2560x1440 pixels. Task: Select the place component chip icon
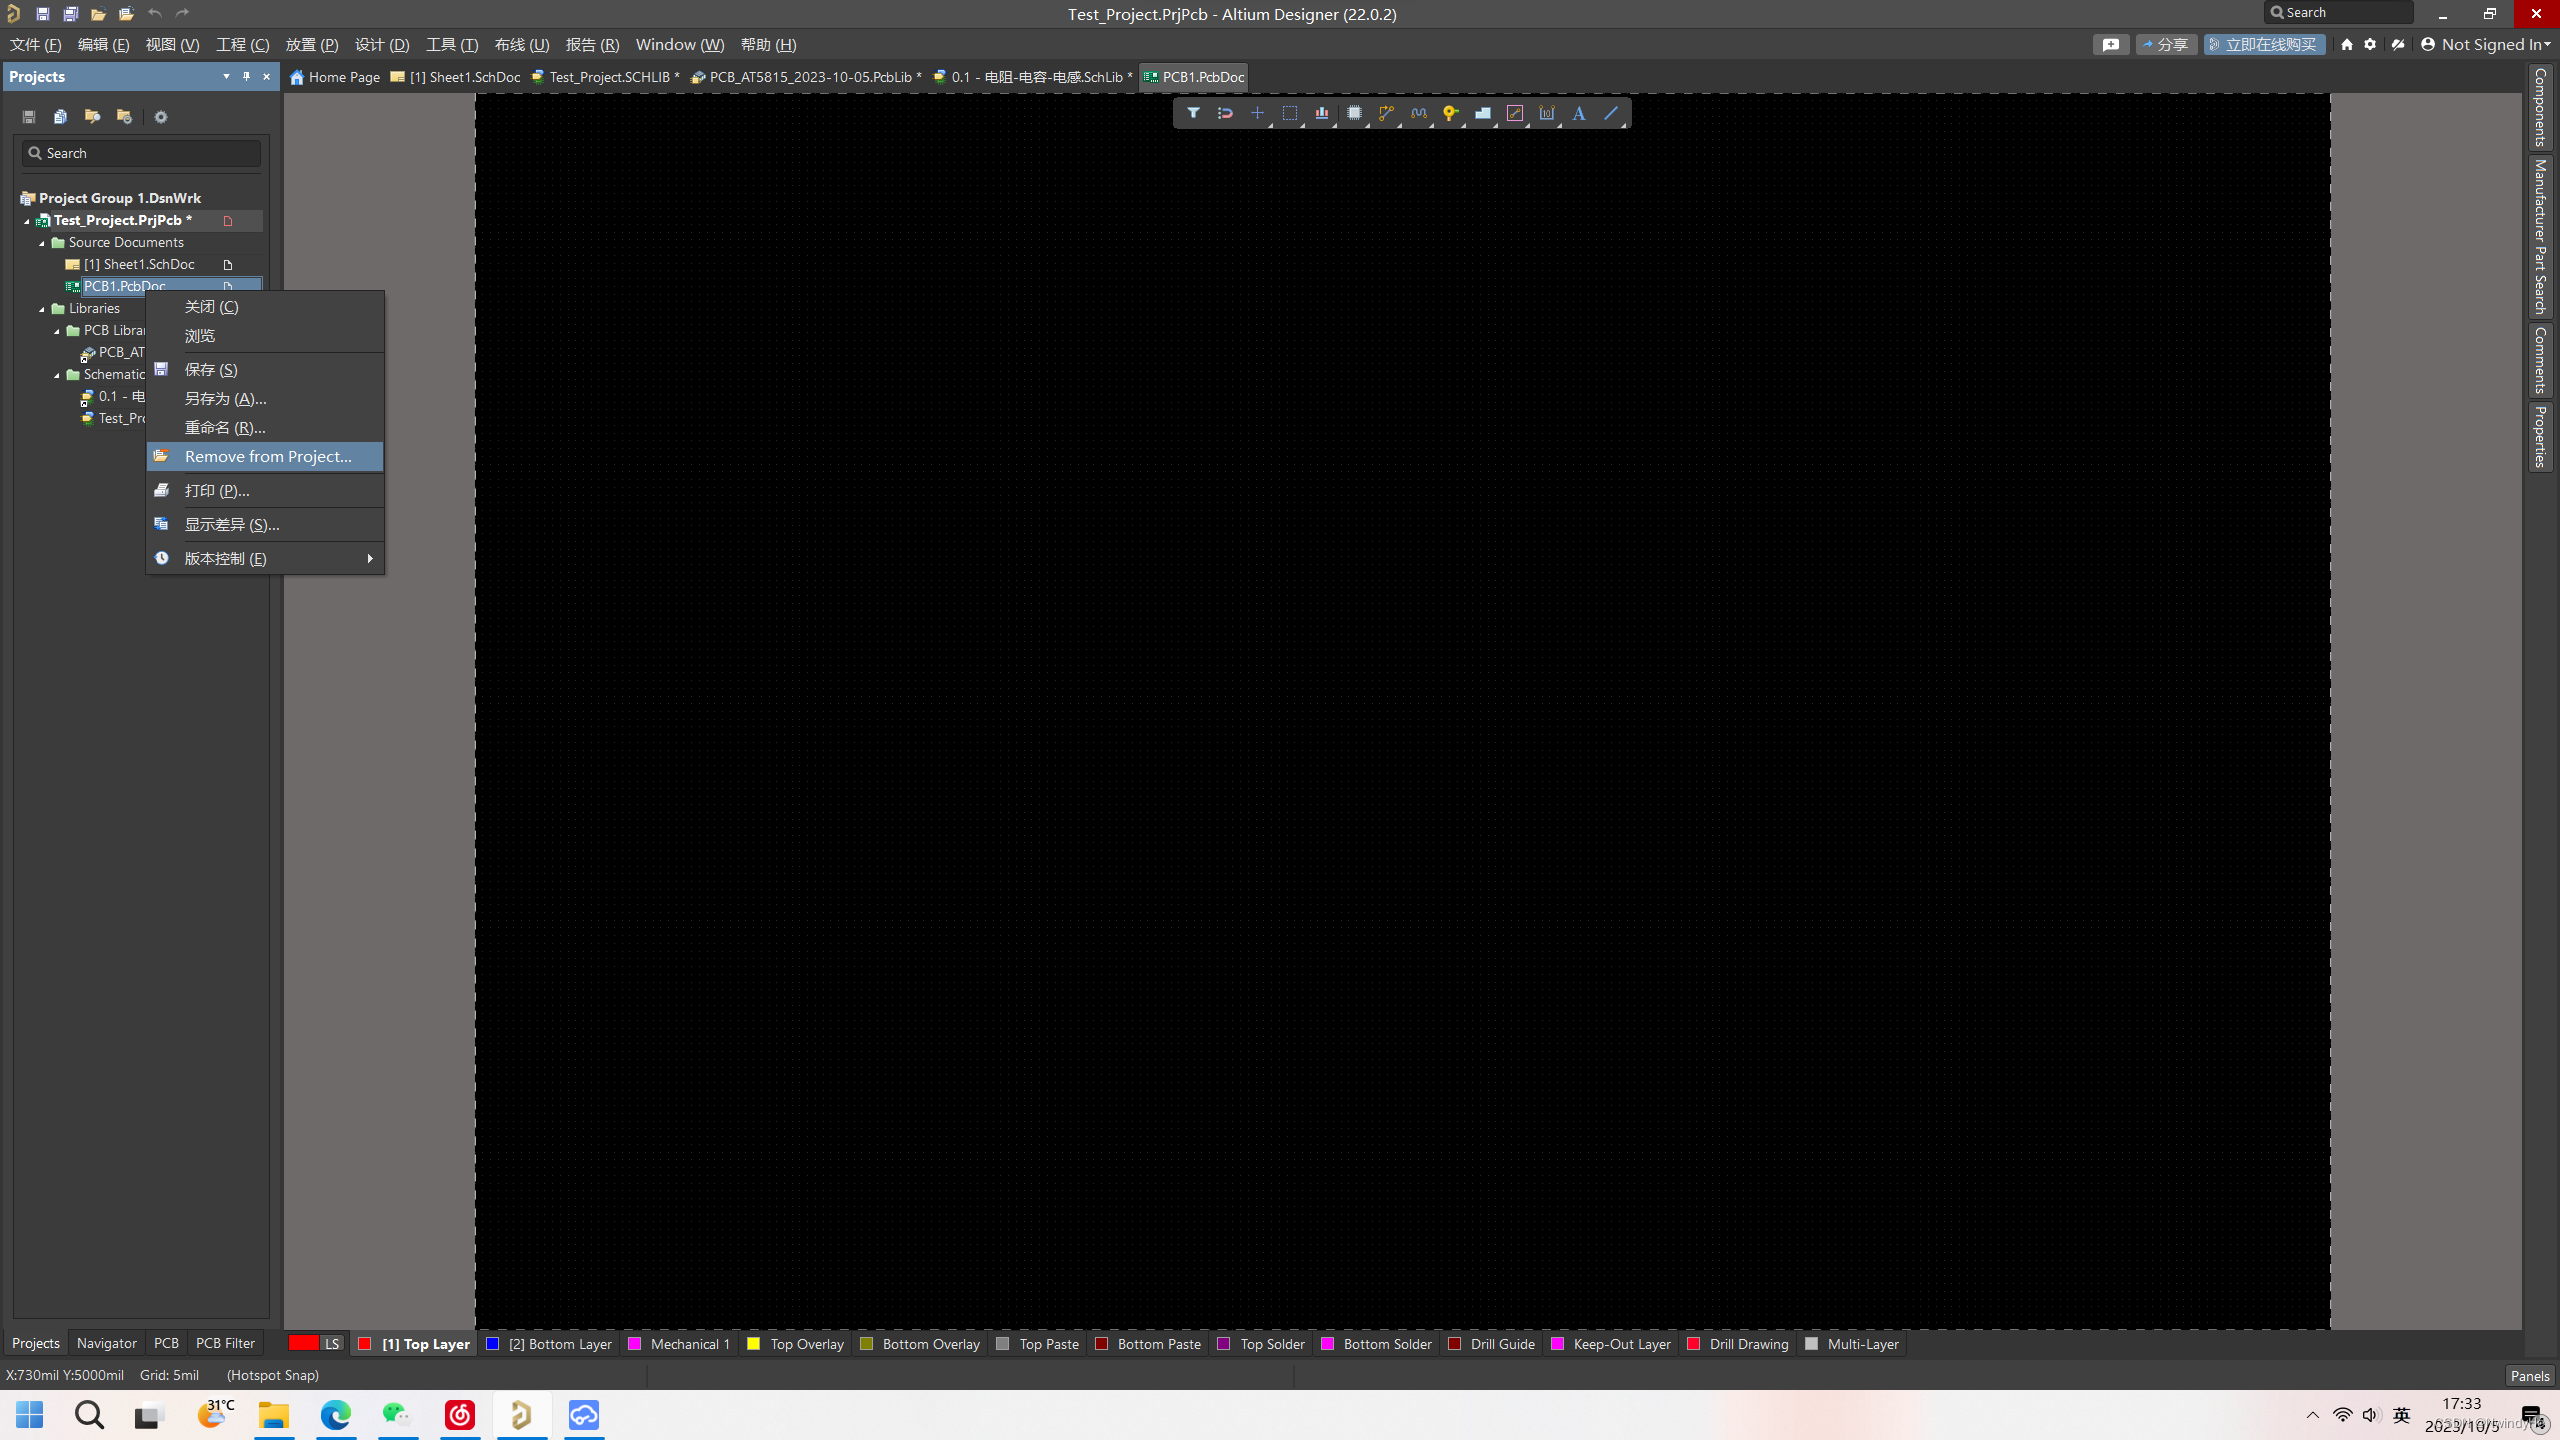coord(1354,113)
